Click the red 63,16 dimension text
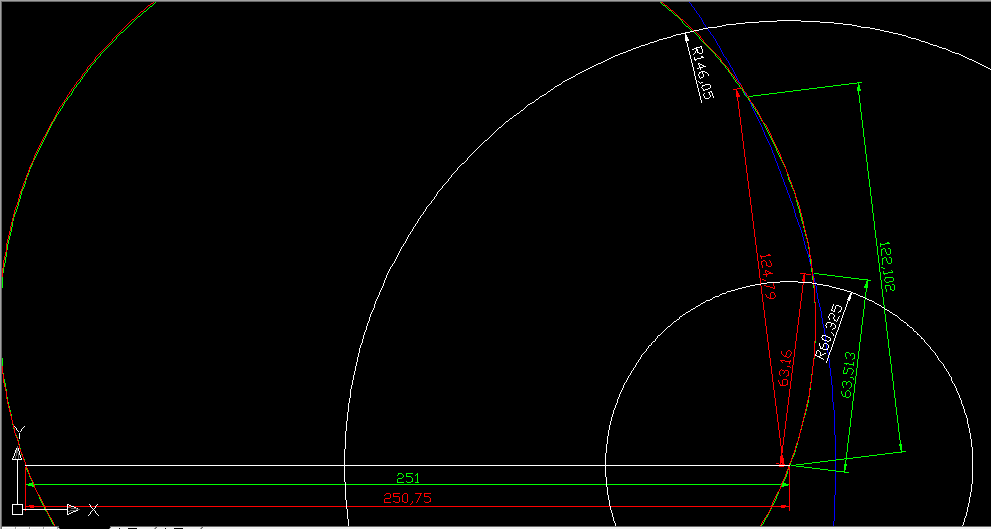The image size is (991, 529). 786,366
